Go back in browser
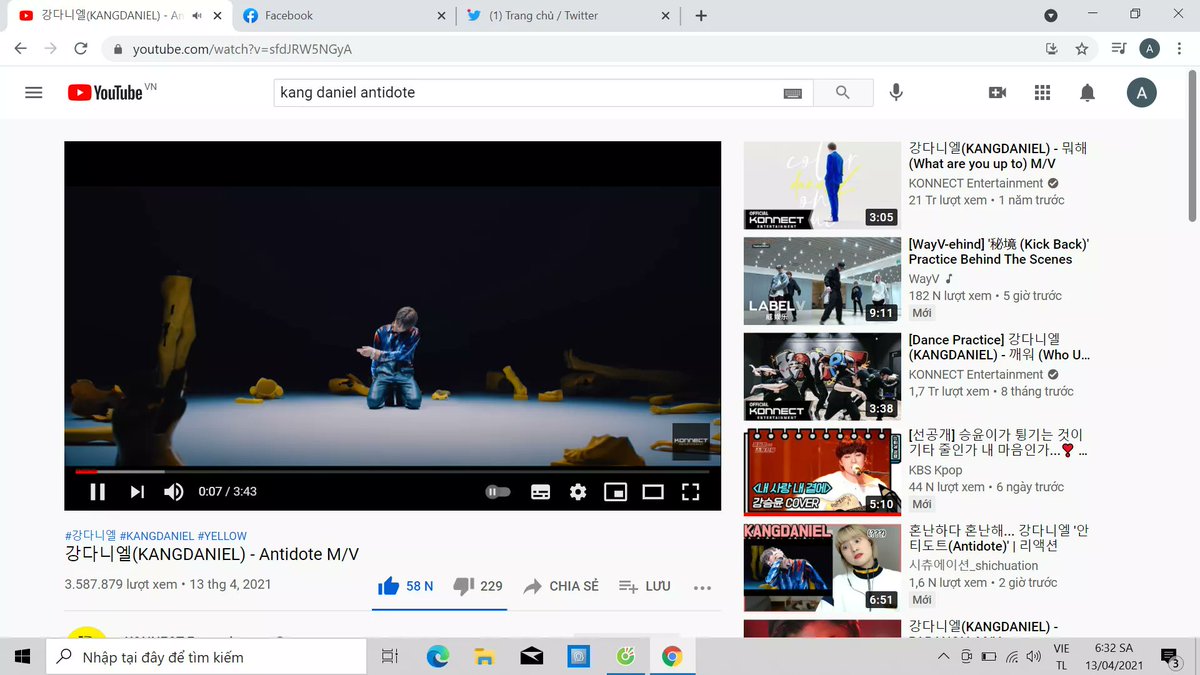The image size is (1200, 675). (20, 49)
